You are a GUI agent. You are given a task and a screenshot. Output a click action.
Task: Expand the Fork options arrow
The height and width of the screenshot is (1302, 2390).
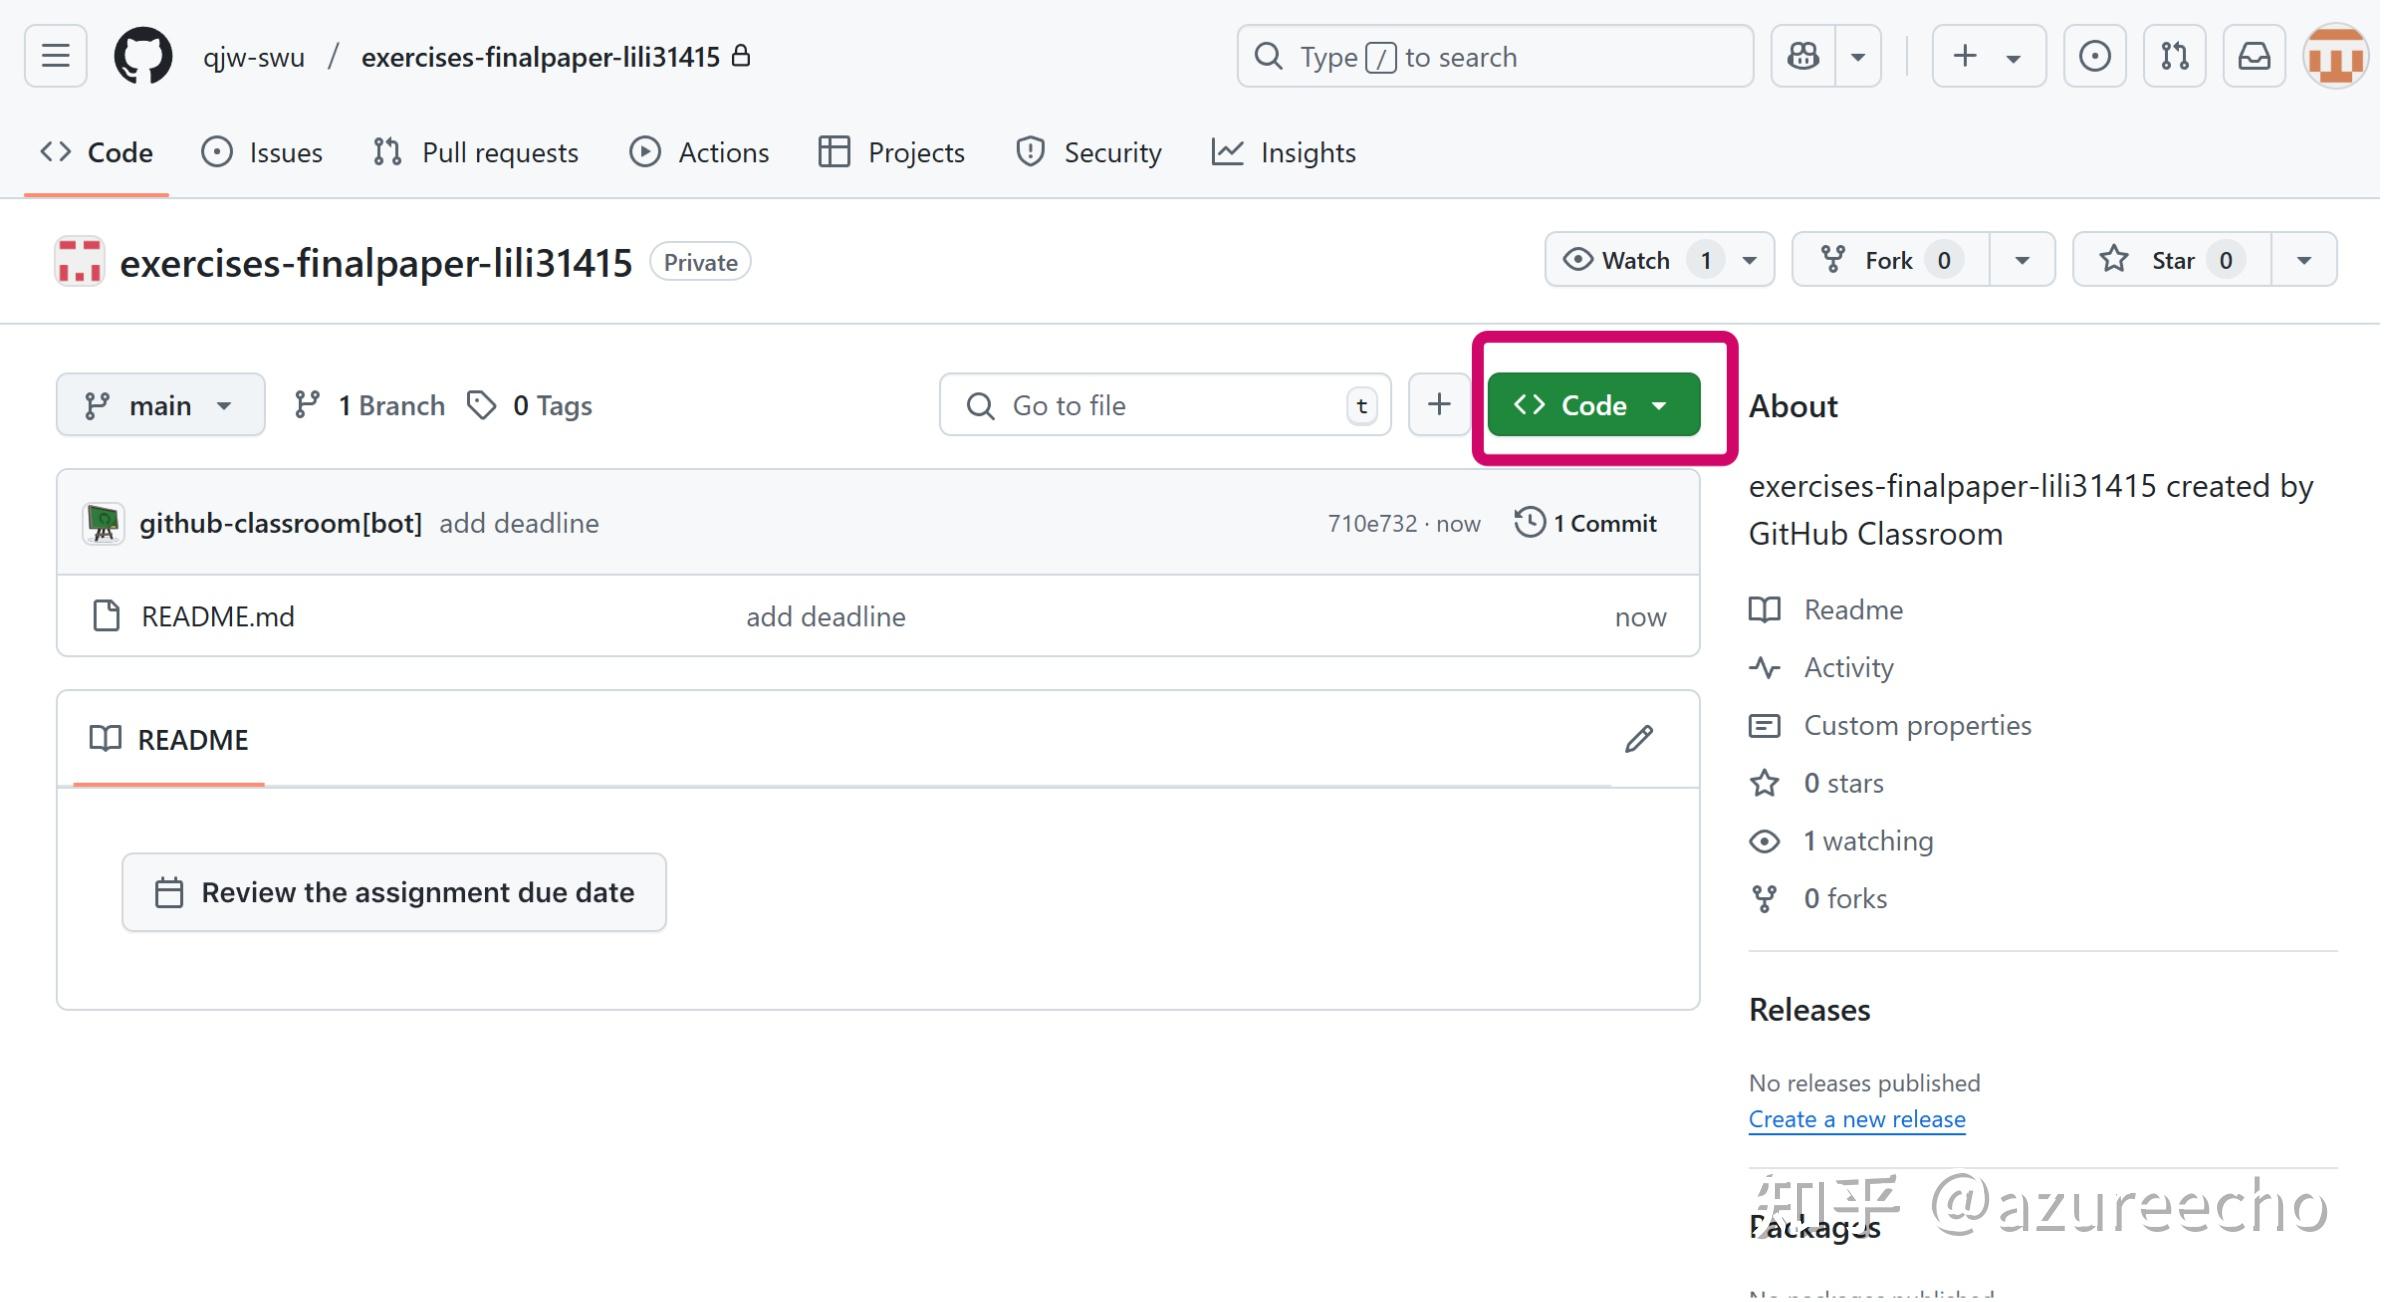(2021, 260)
